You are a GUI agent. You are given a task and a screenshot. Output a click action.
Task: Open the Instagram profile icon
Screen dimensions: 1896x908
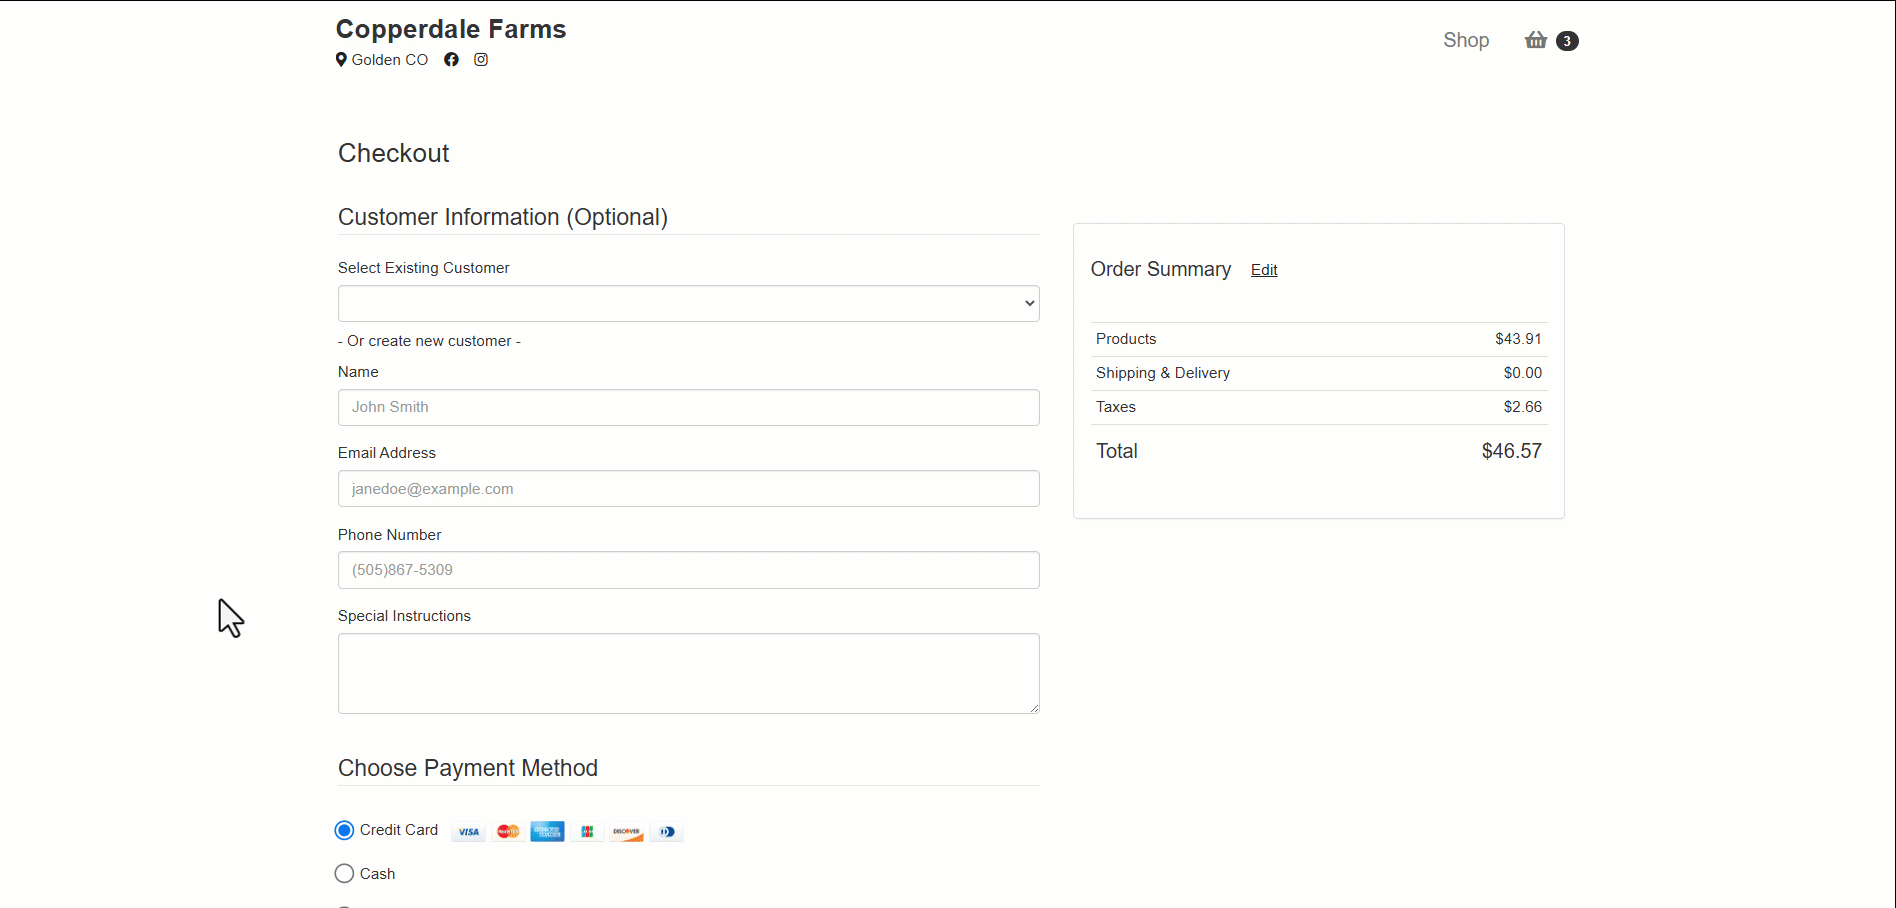tap(481, 60)
